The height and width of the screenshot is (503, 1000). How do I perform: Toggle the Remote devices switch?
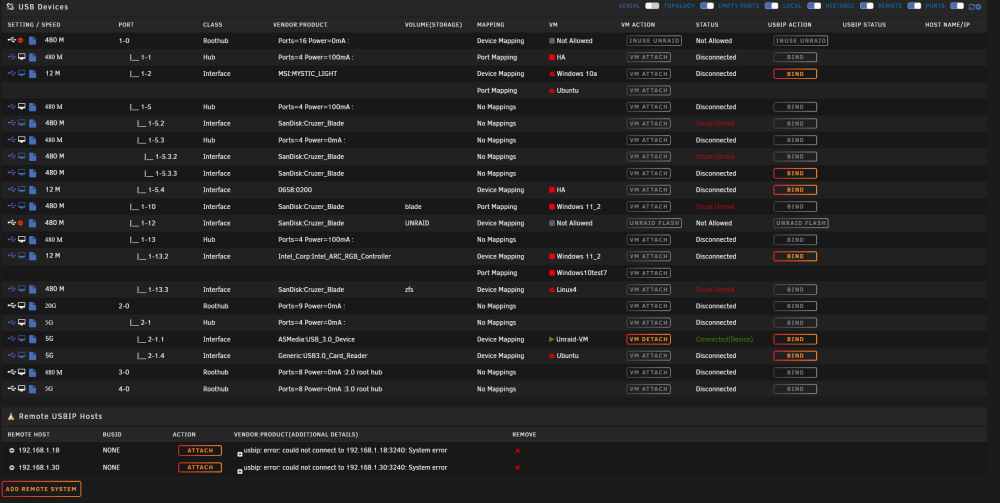(914, 6)
